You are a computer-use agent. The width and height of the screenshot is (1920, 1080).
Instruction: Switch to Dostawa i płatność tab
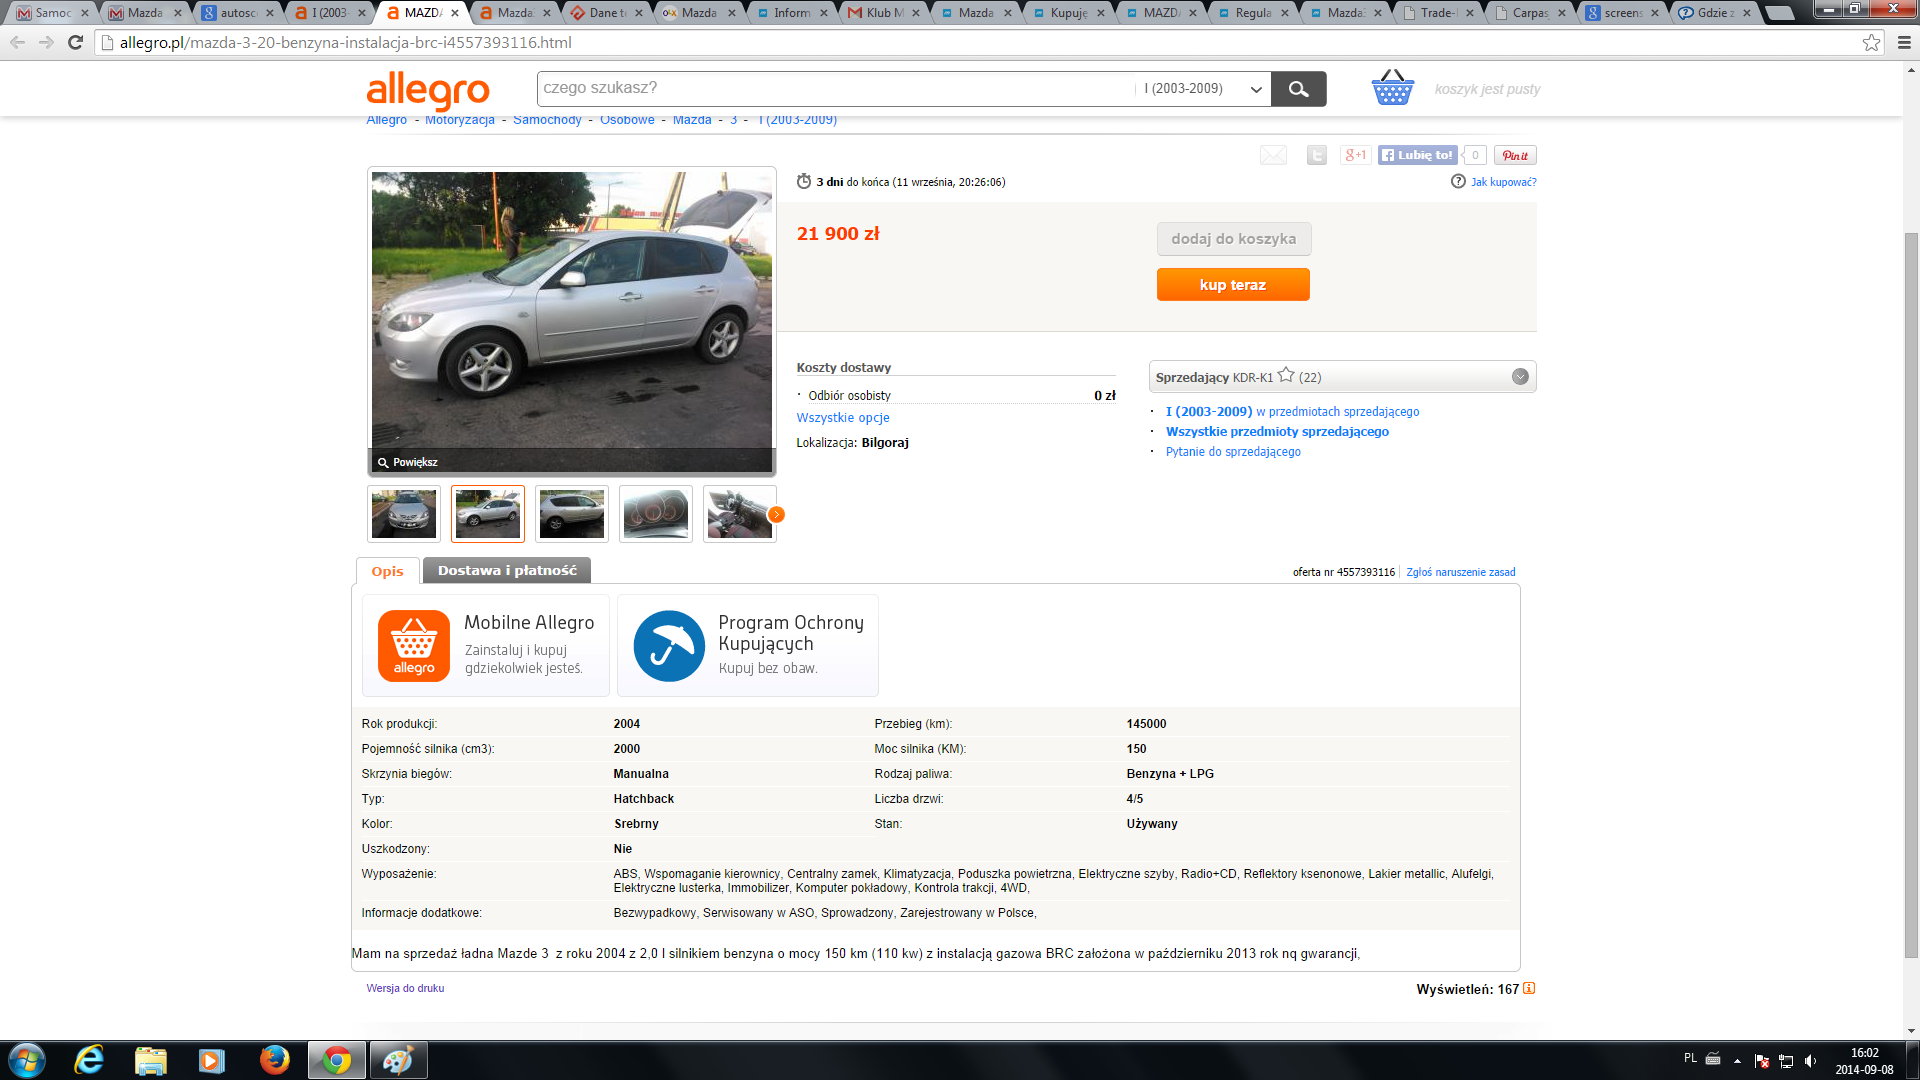point(507,570)
